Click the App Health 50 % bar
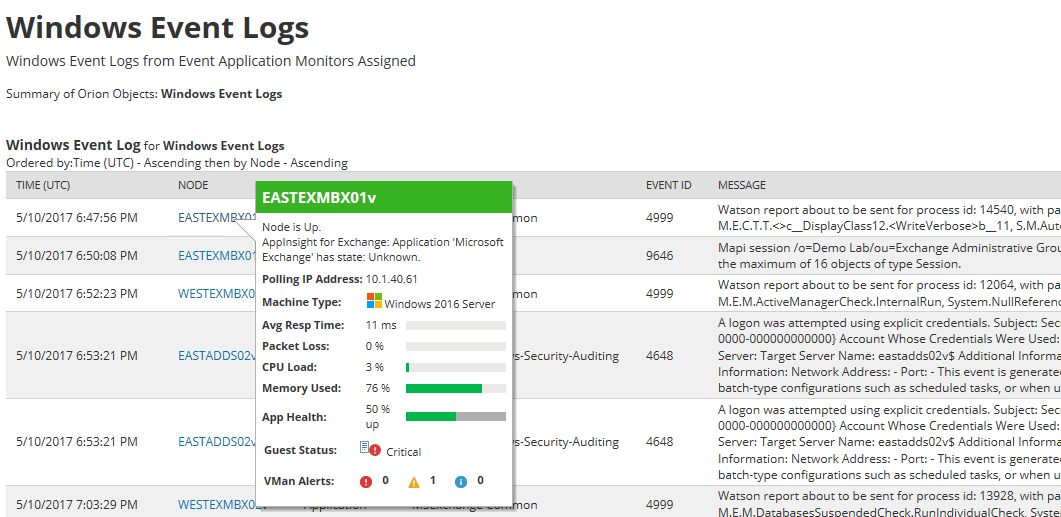The width and height of the screenshot is (1061, 517). coord(455,416)
